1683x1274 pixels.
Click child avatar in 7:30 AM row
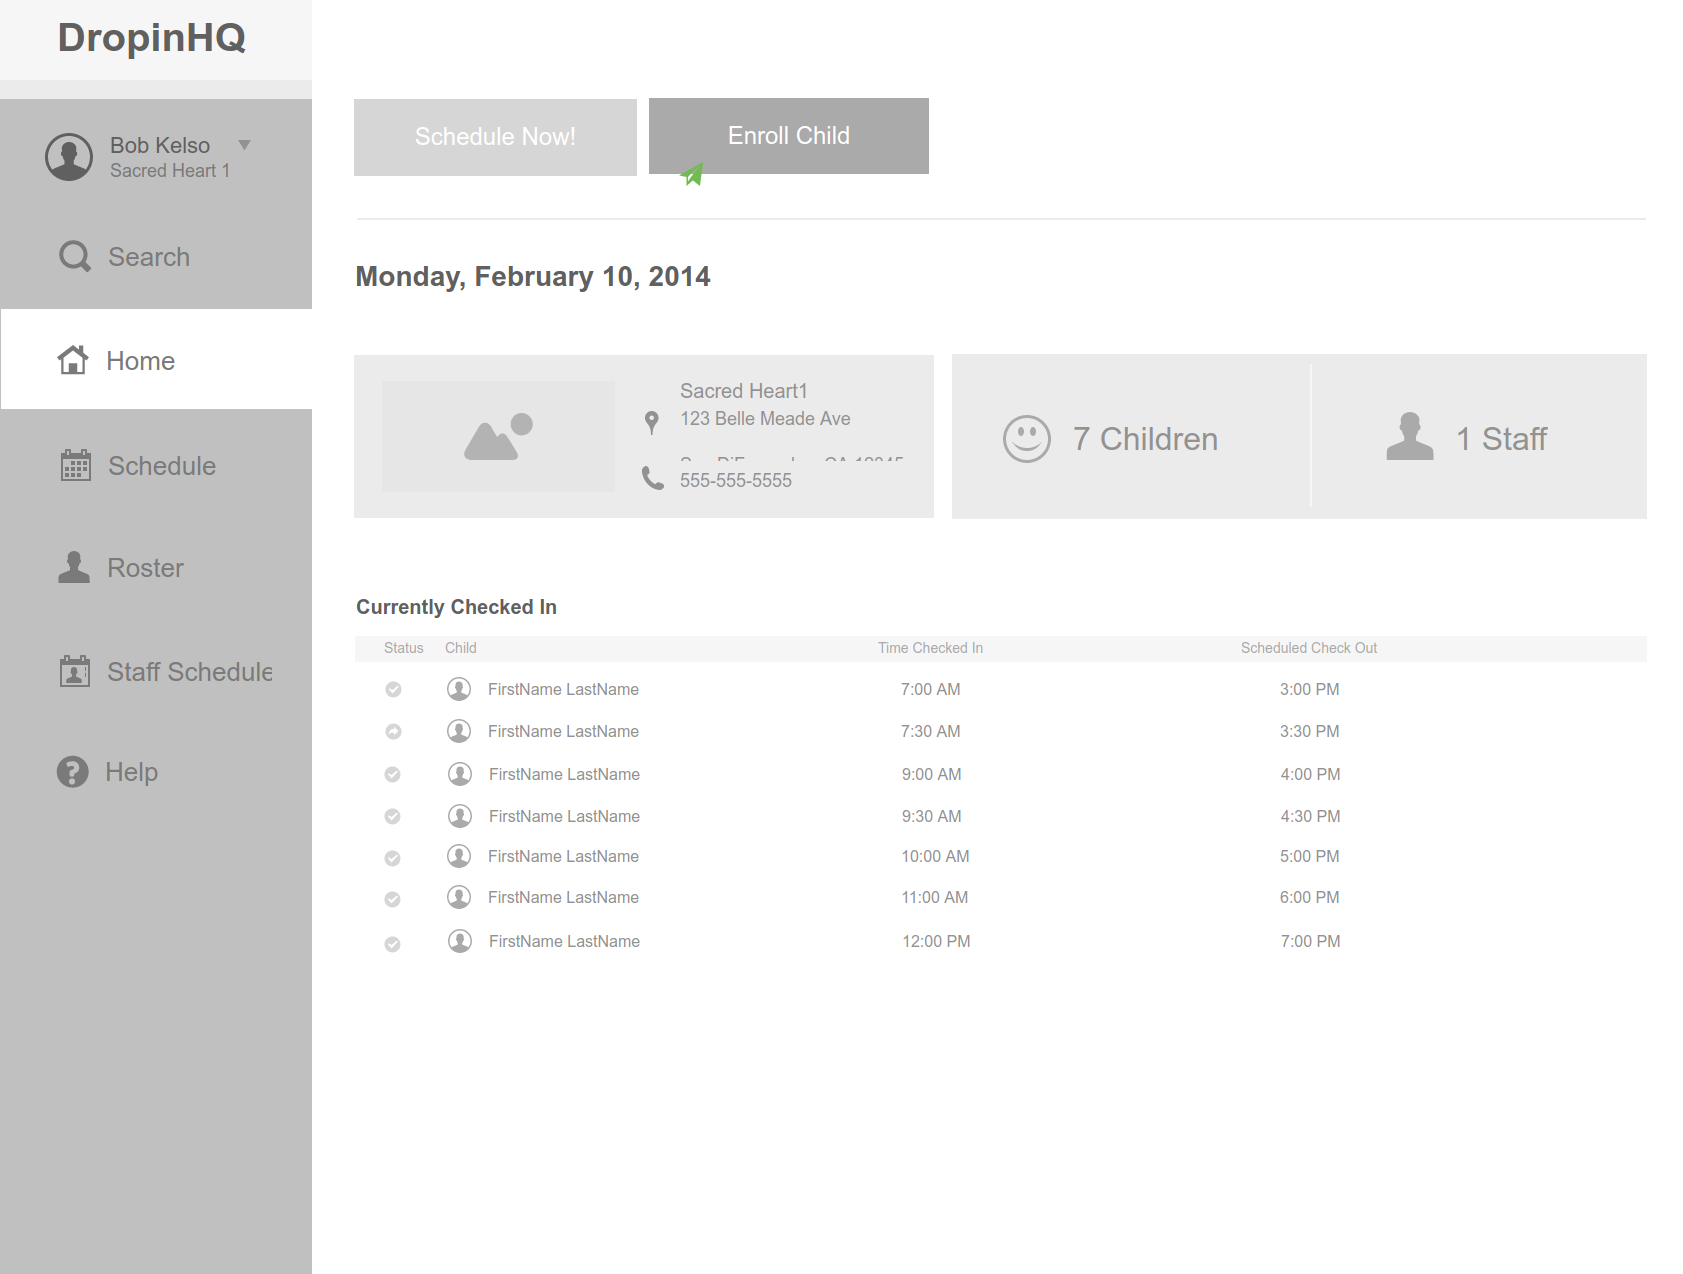coord(459,731)
